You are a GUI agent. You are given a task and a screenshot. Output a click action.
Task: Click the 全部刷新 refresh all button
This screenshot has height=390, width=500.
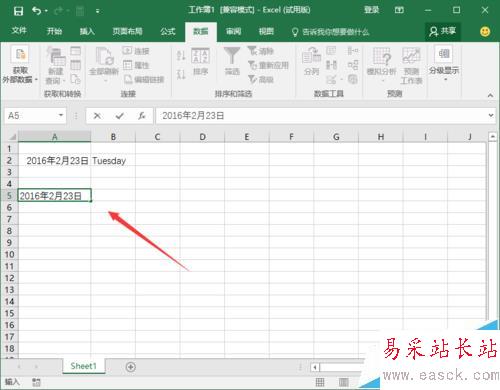point(104,65)
